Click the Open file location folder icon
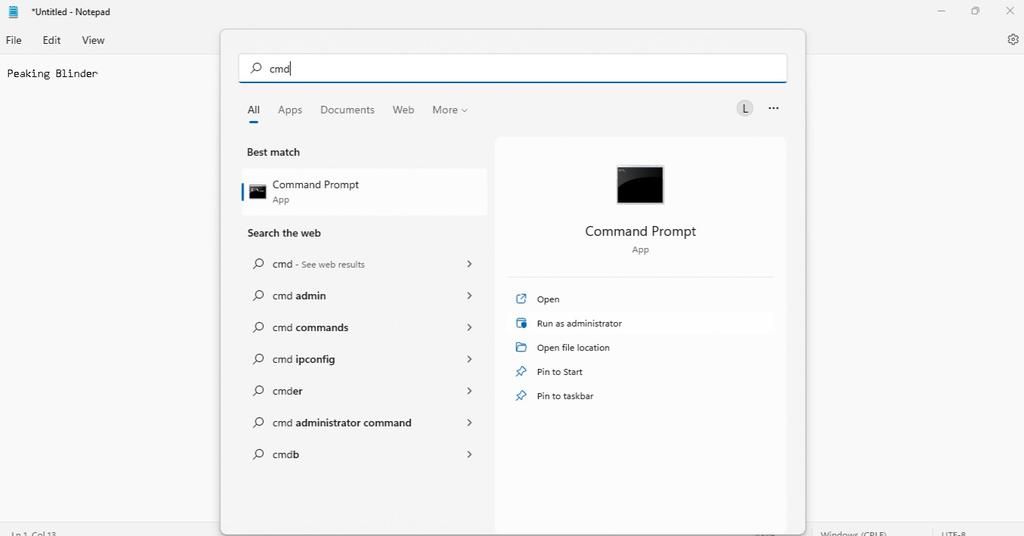The image size is (1024, 536). (521, 347)
